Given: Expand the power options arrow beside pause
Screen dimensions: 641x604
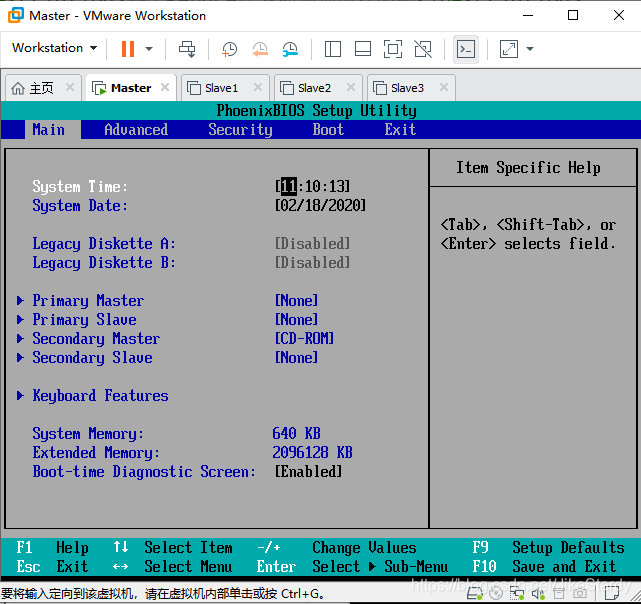Looking at the screenshot, I should 149,49.
